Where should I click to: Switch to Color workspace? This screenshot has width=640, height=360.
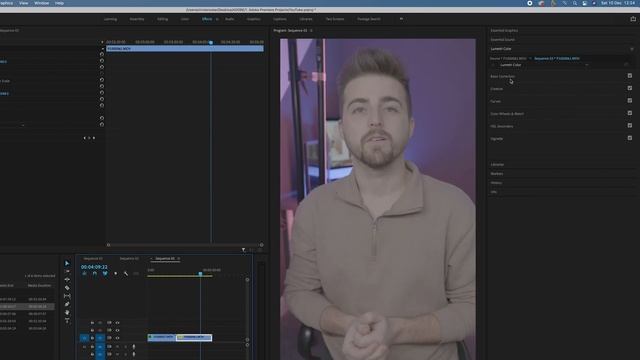tap(185, 19)
